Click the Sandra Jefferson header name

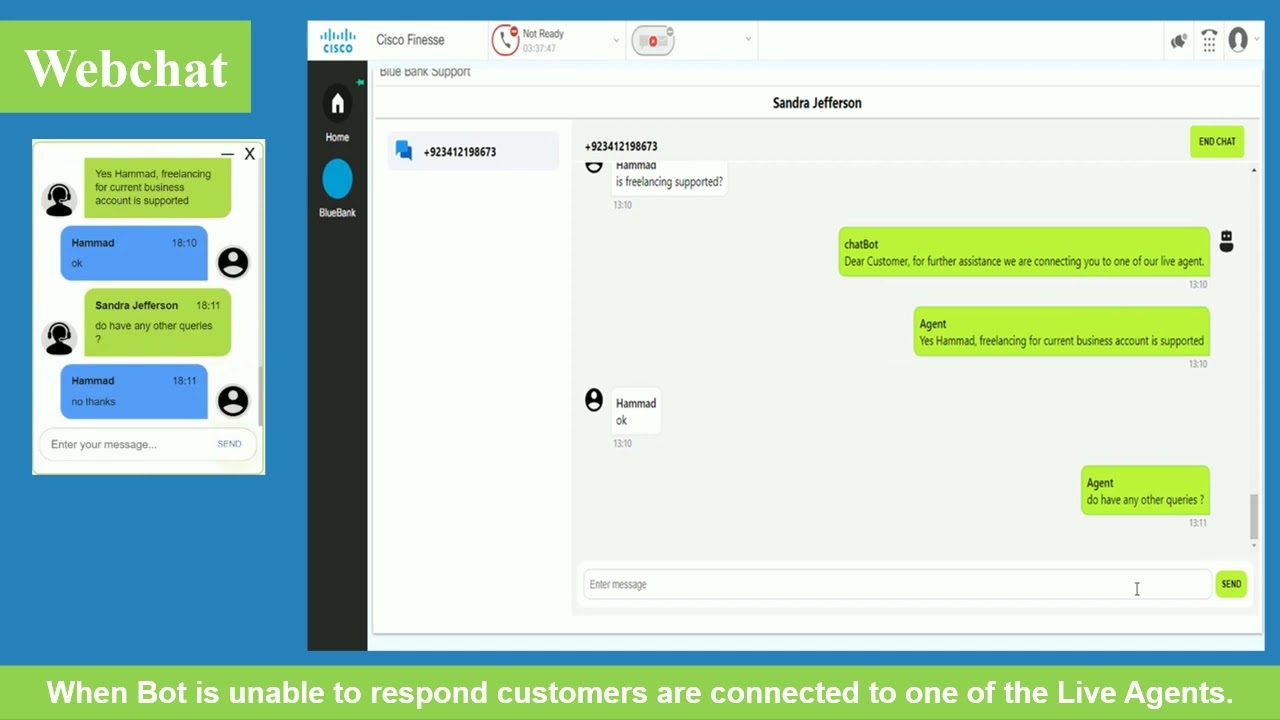pyautogui.click(x=817, y=103)
